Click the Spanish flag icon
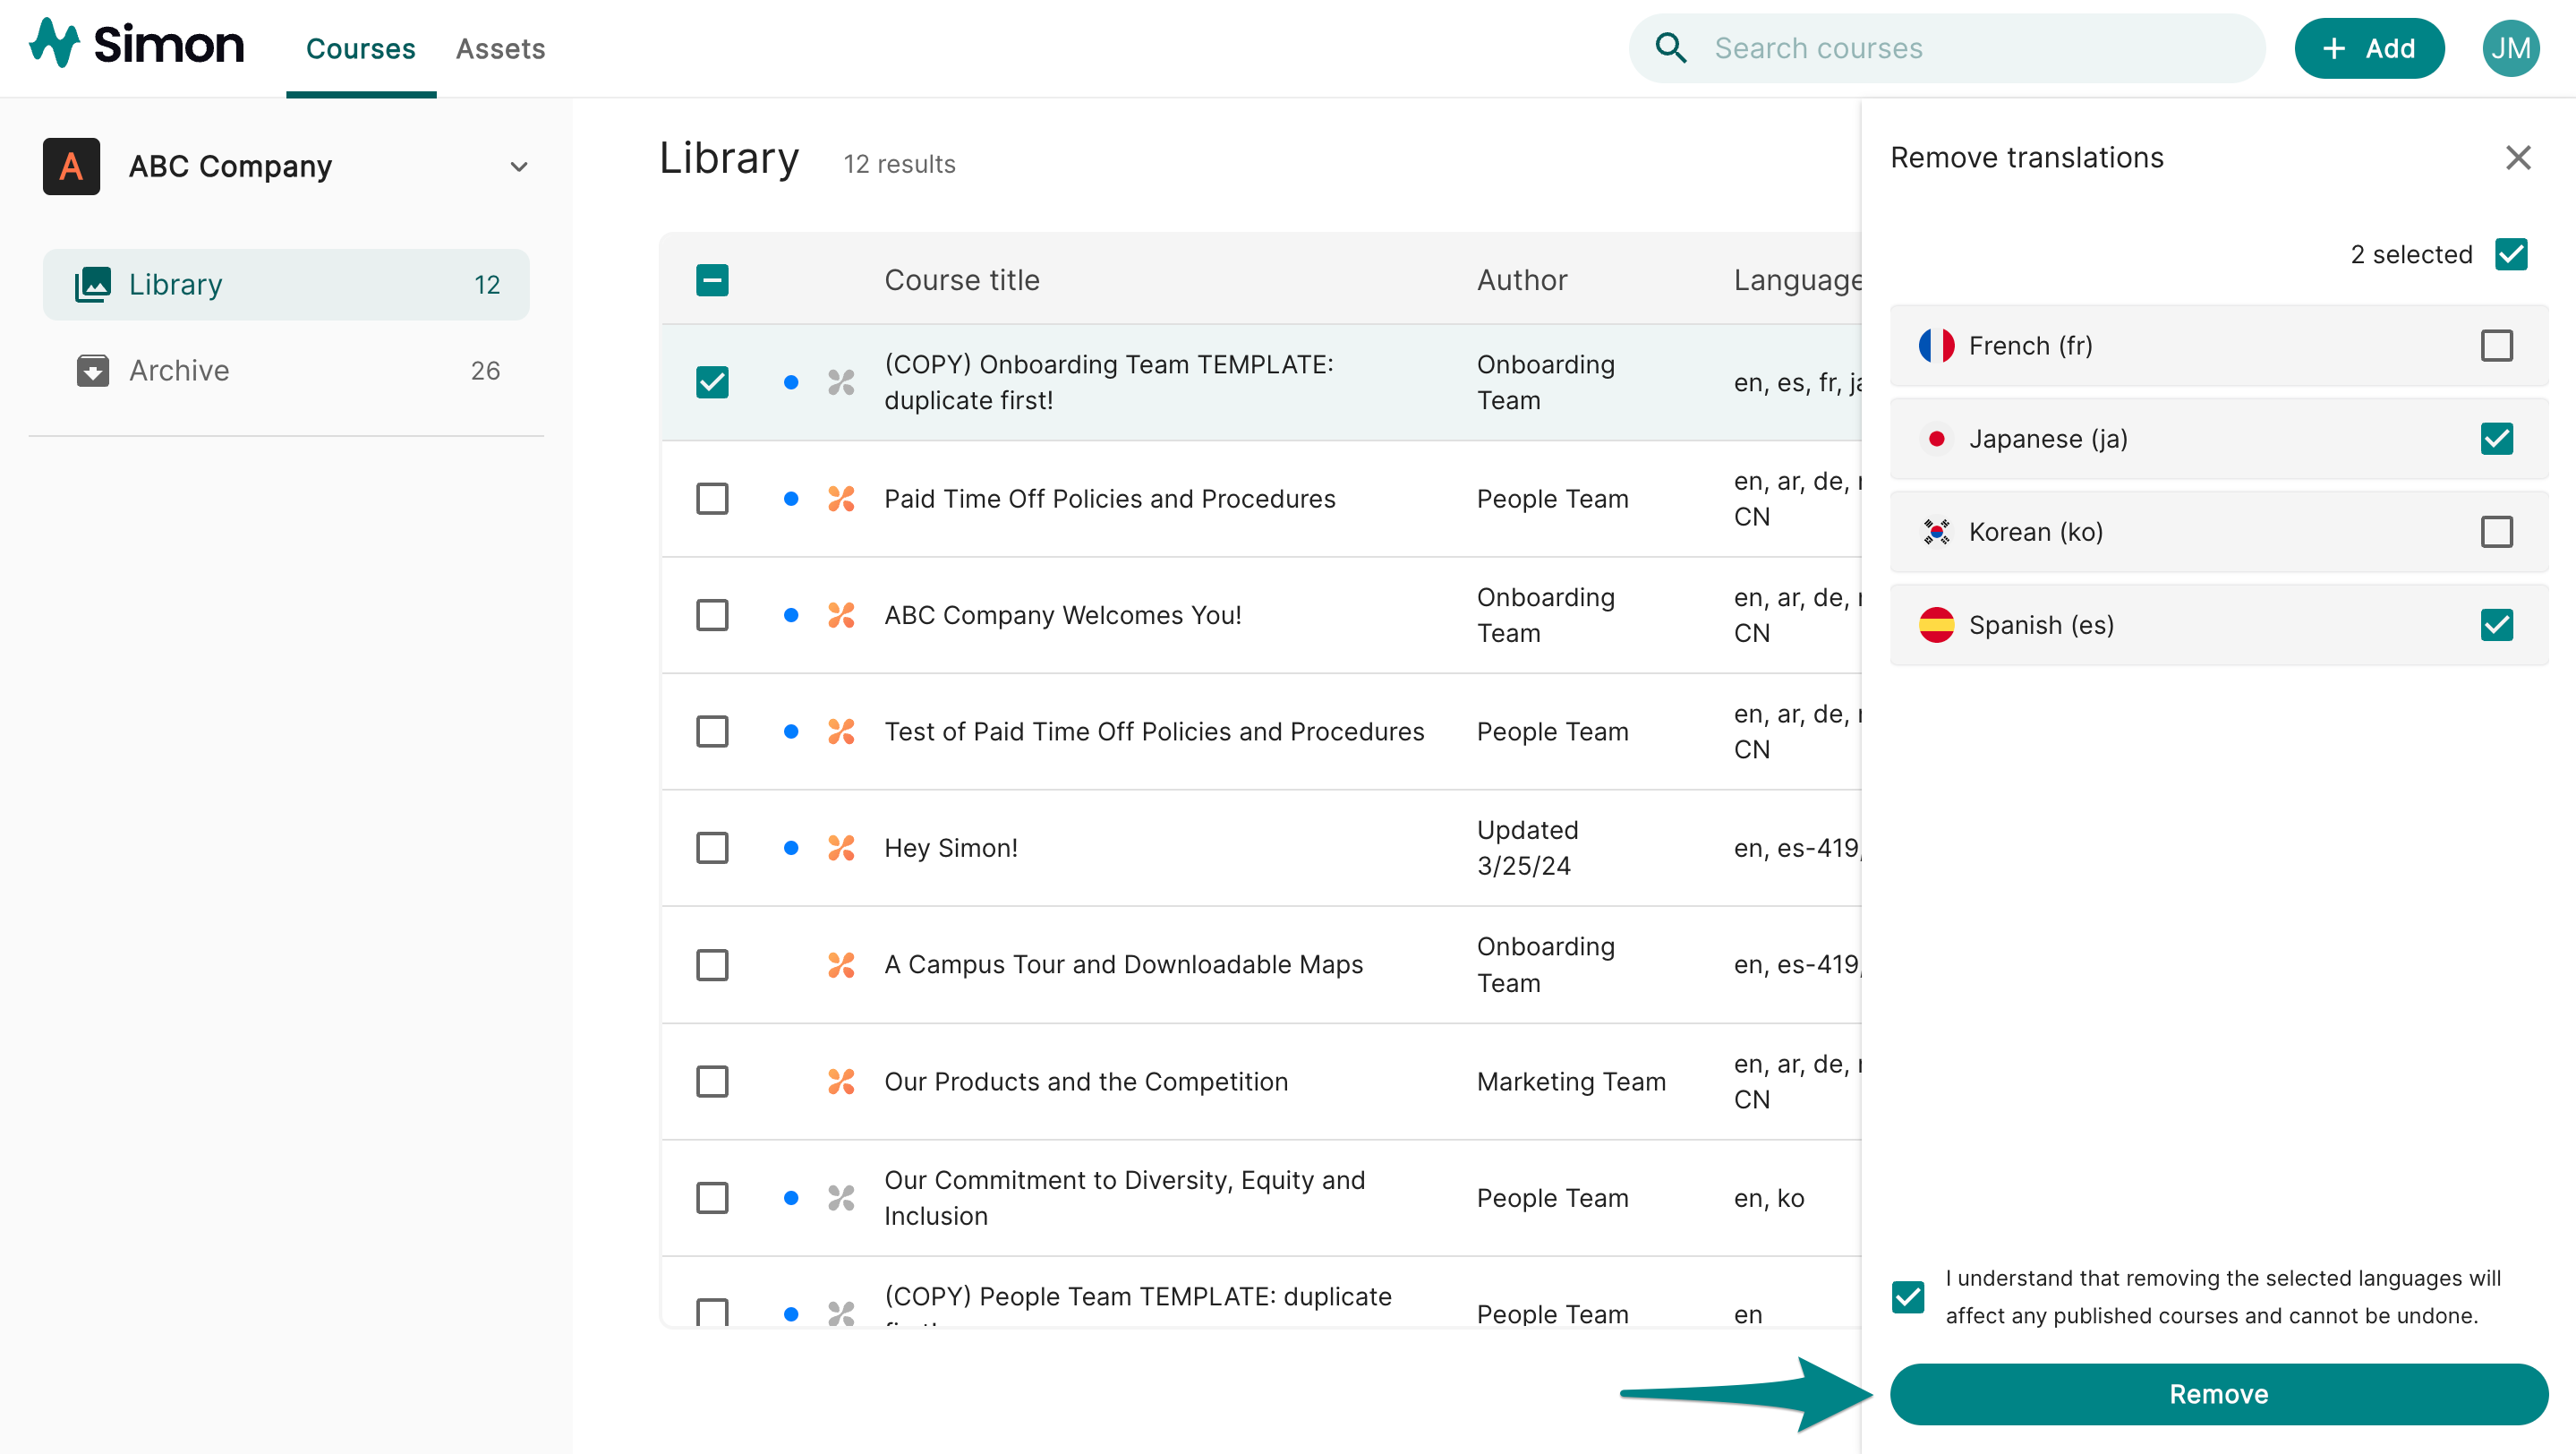The width and height of the screenshot is (2576, 1454). pyautogui.click(x=1936, y=624)
